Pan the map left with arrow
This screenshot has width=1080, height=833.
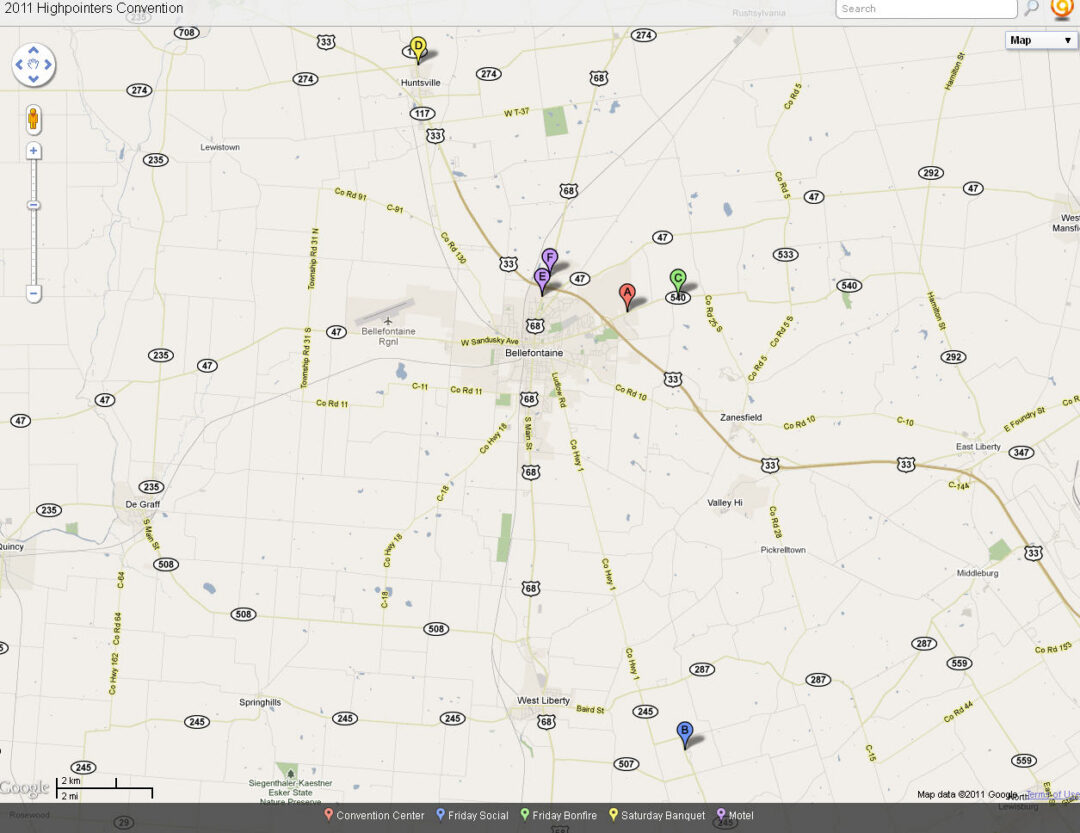pos(19,65)
